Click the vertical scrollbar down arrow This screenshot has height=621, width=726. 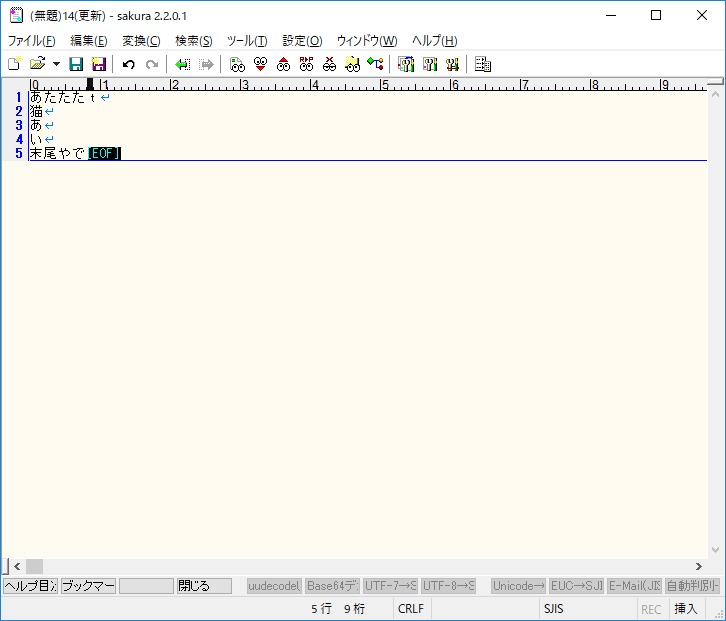tap(715, 550)
